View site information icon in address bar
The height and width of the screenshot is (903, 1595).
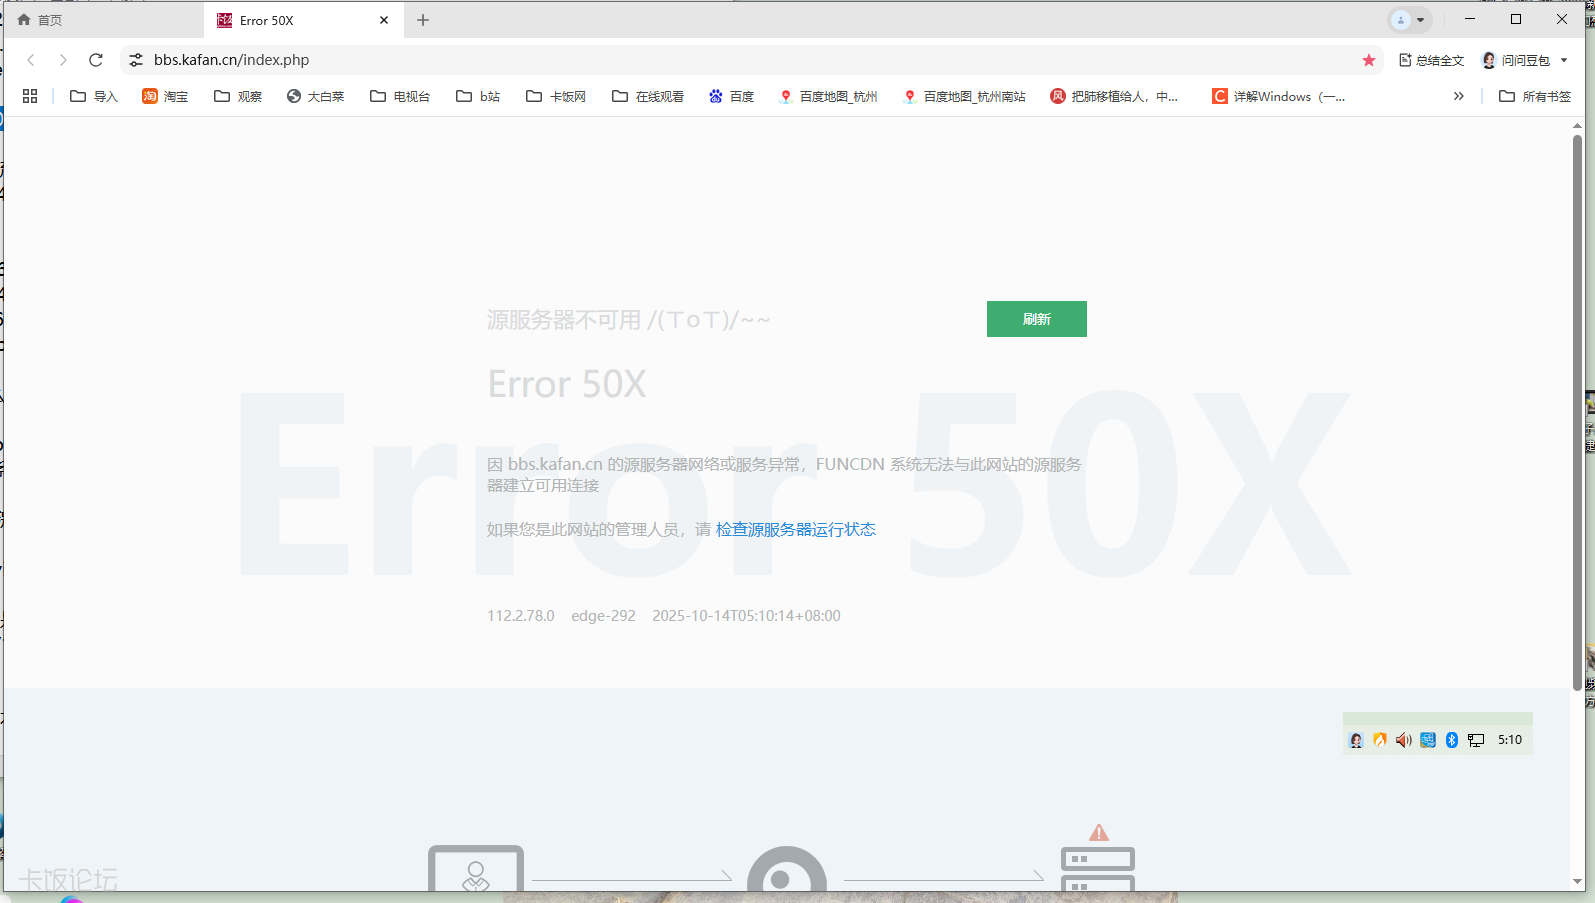point(136,60)
